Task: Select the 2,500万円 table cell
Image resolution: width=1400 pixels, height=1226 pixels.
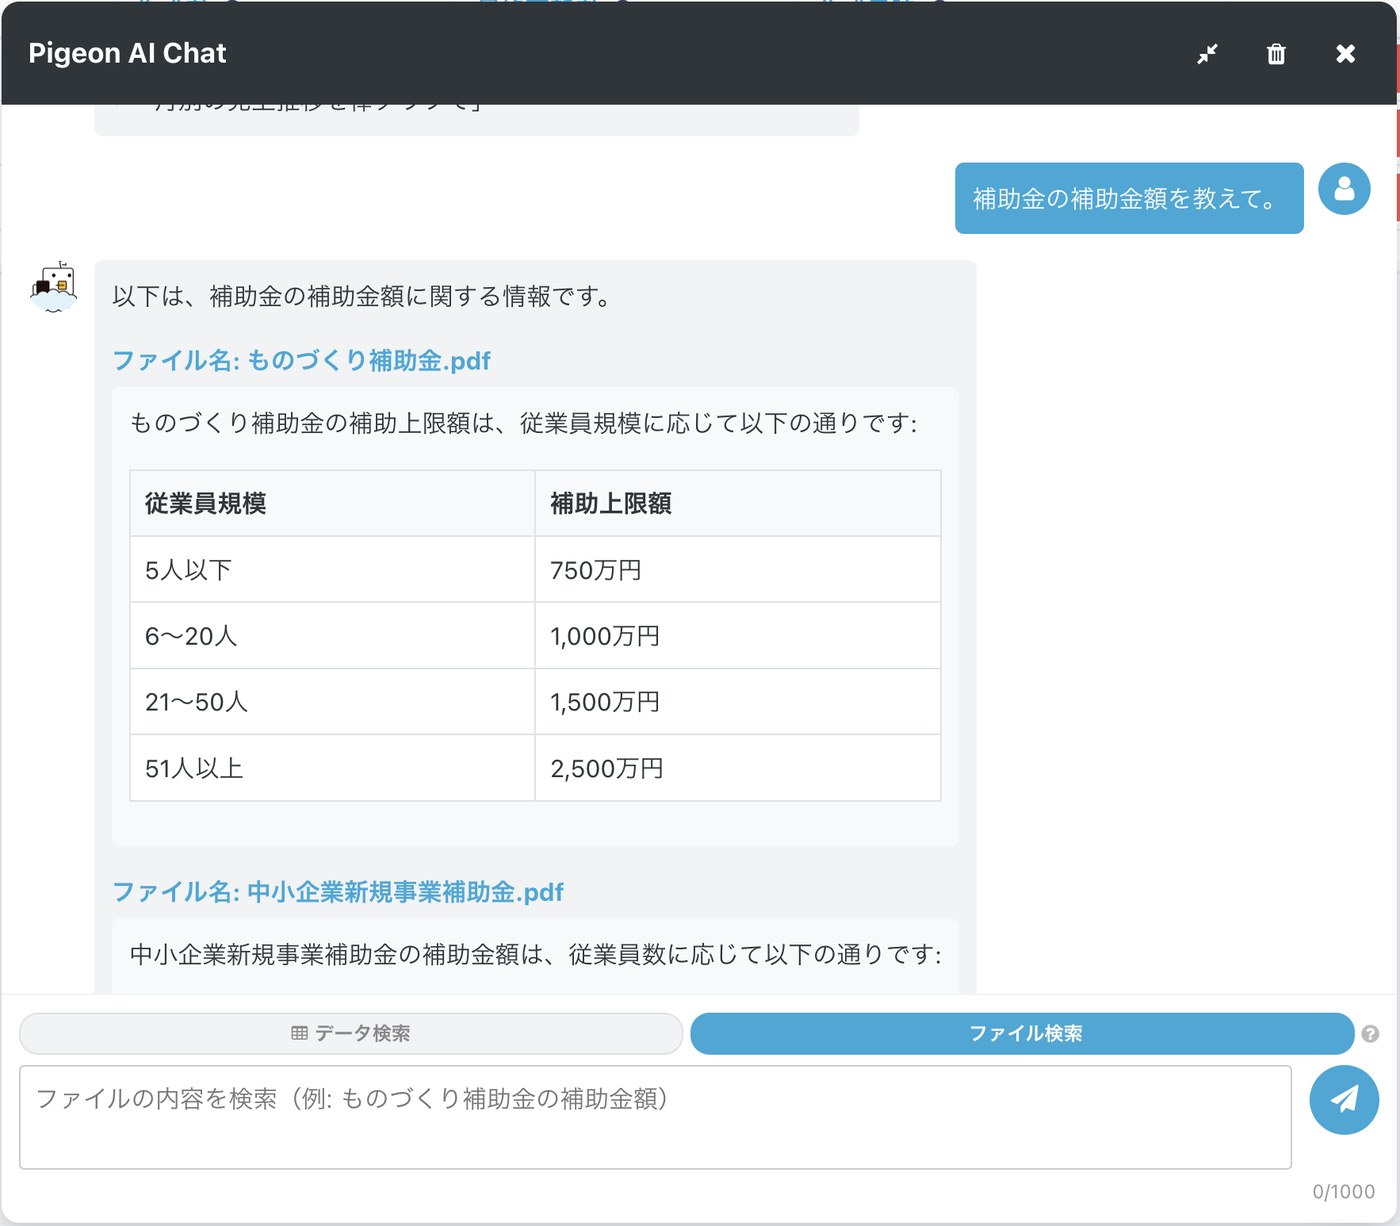Action: pos(738,768)
